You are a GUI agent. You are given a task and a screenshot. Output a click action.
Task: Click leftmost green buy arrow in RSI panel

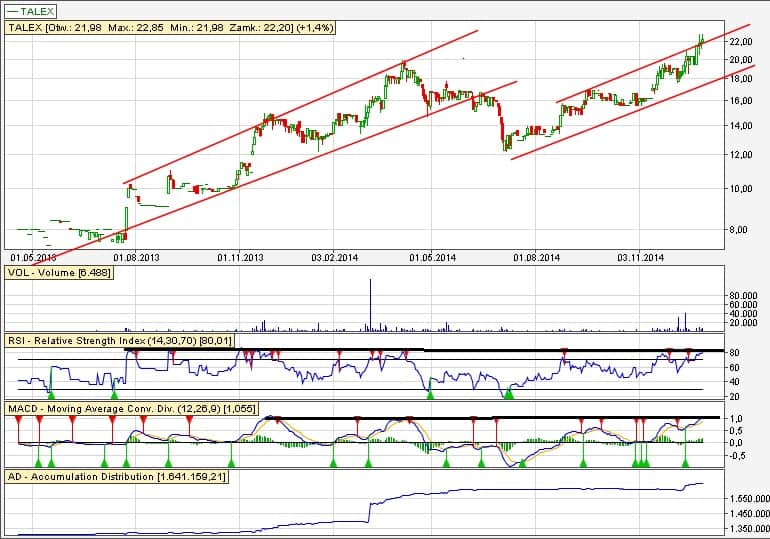click(x=50, y=396)
